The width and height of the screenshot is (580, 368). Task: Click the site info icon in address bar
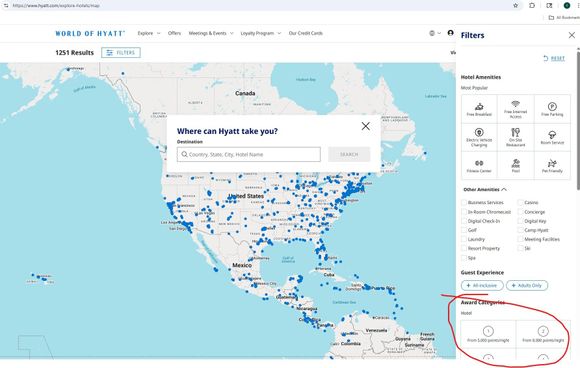click(x=6, y=6)
